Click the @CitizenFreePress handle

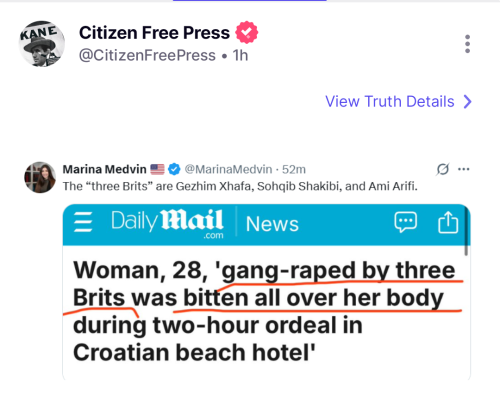click(x=147, y=55)
